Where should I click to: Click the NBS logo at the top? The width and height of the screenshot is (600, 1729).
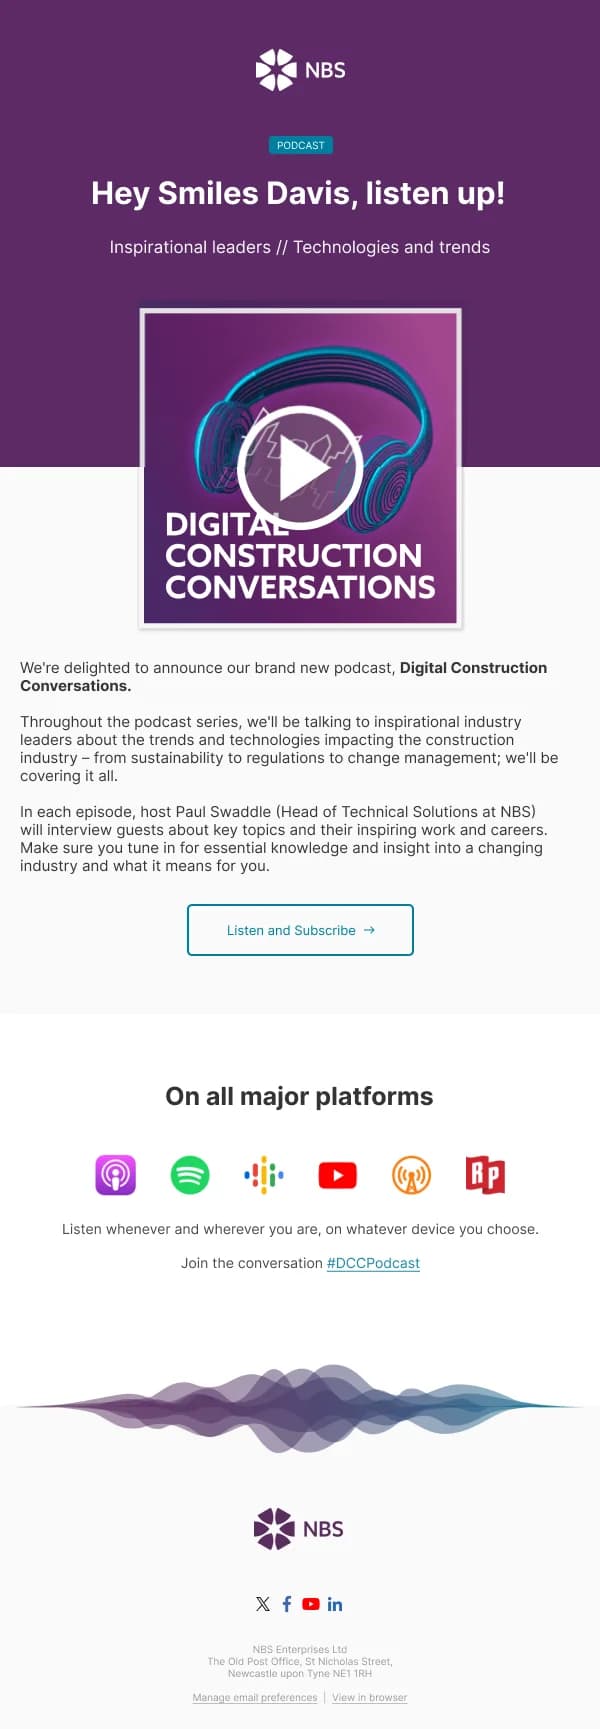(300, 70)
